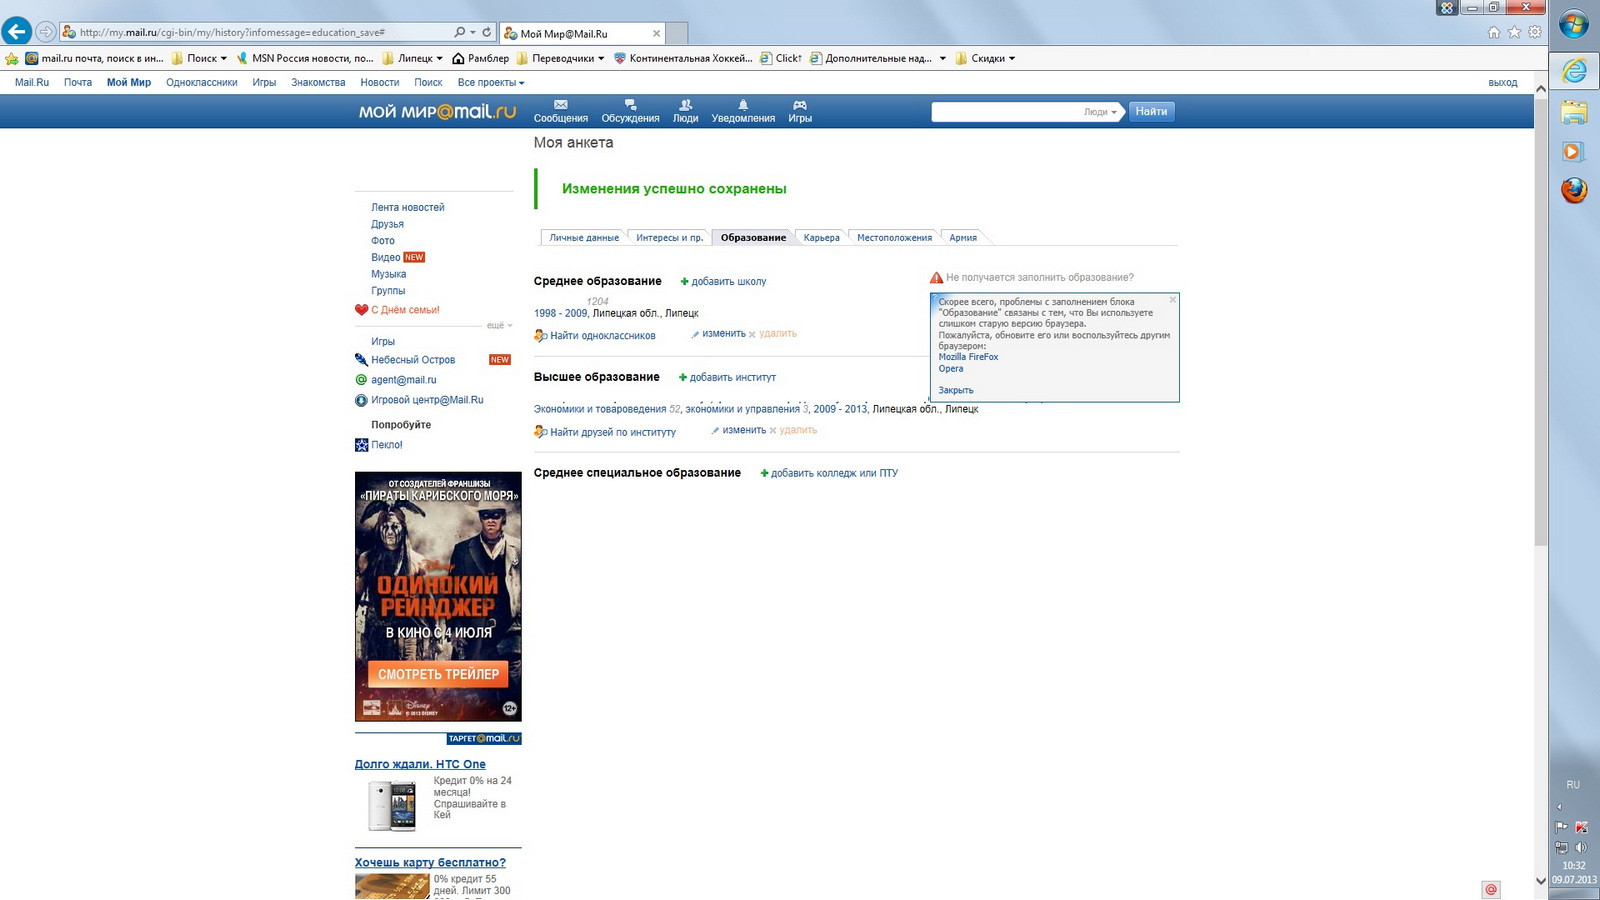The image size is (1600, 900).
Task: Click the red heart С Днём семьи icon
Action: click(x=361, y=310)
